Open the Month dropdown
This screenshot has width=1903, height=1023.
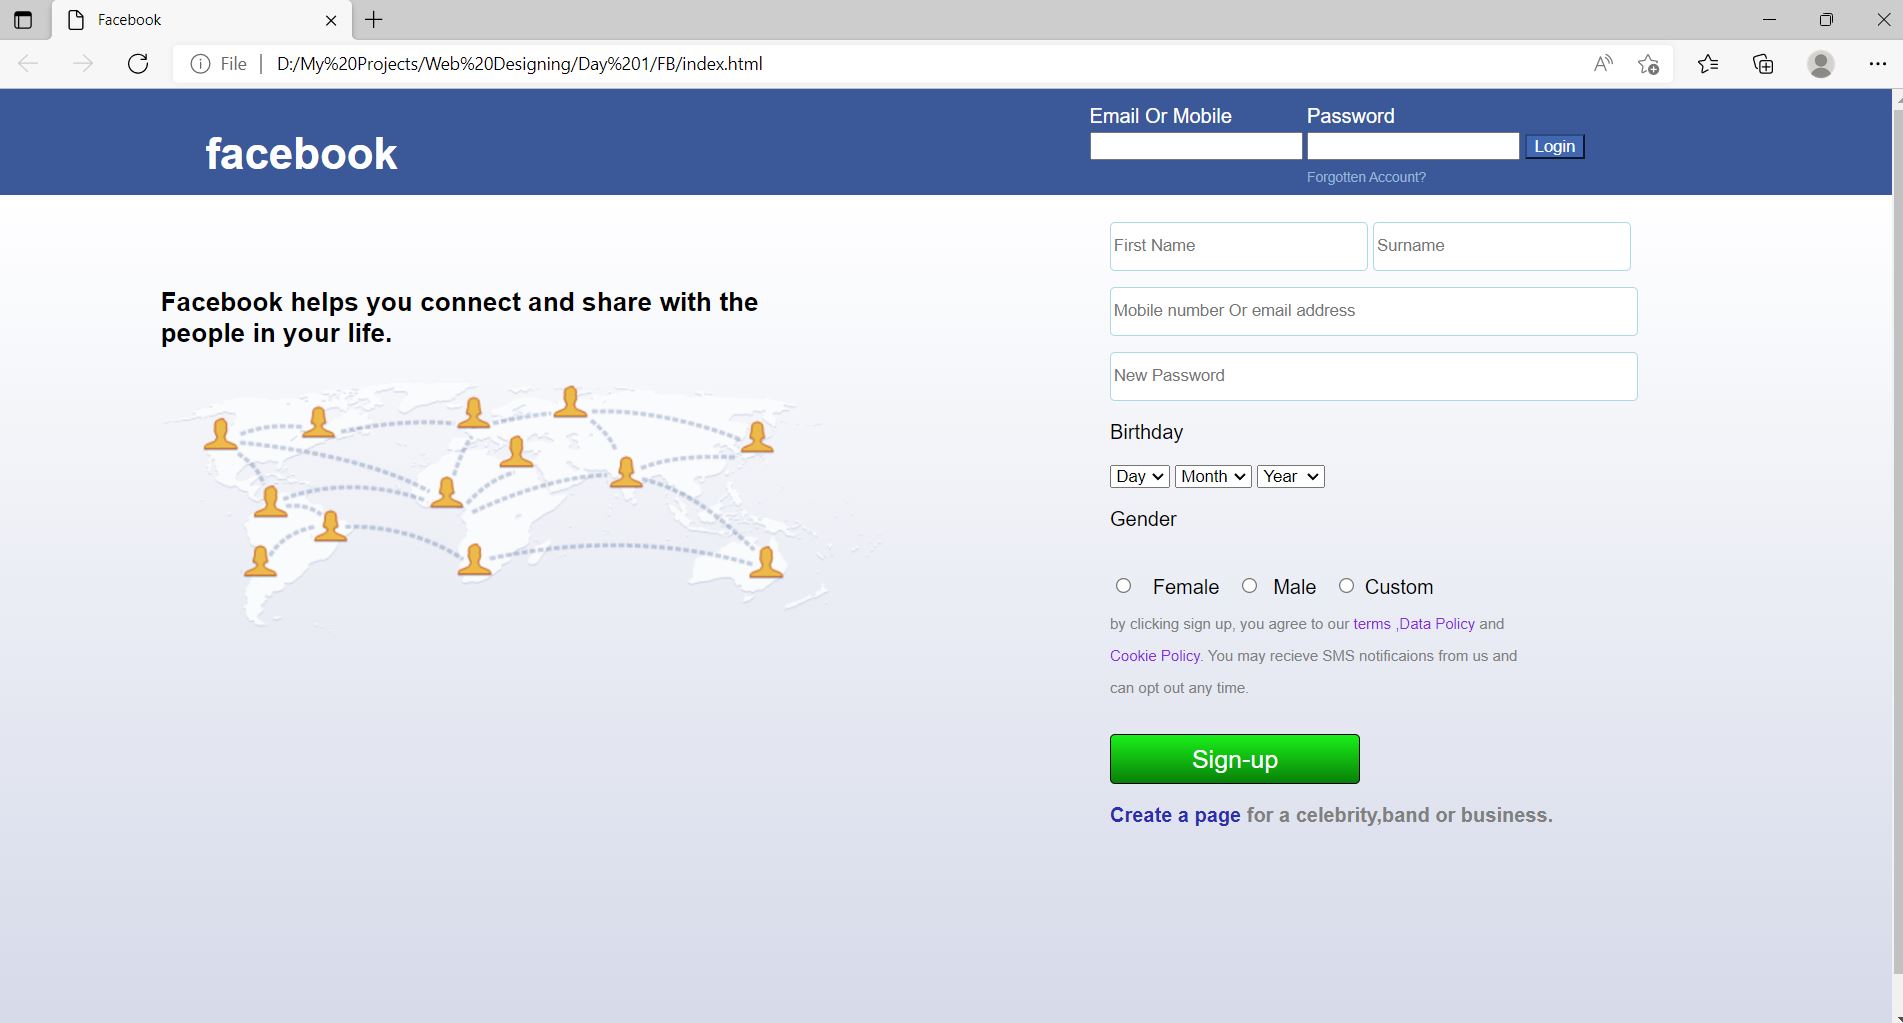pos(1213,477)
